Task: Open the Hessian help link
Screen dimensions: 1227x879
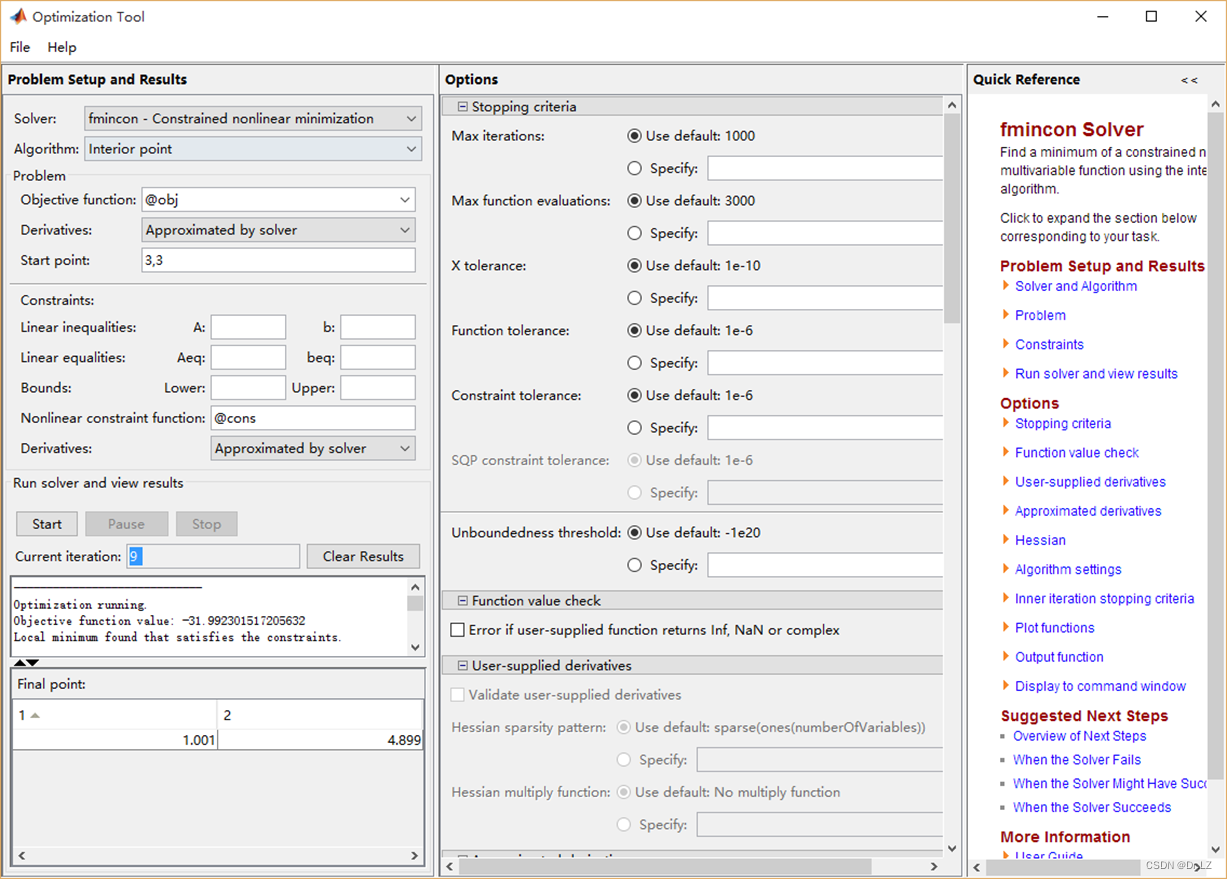Action: pyautogui.click(x=1040, y=540)
